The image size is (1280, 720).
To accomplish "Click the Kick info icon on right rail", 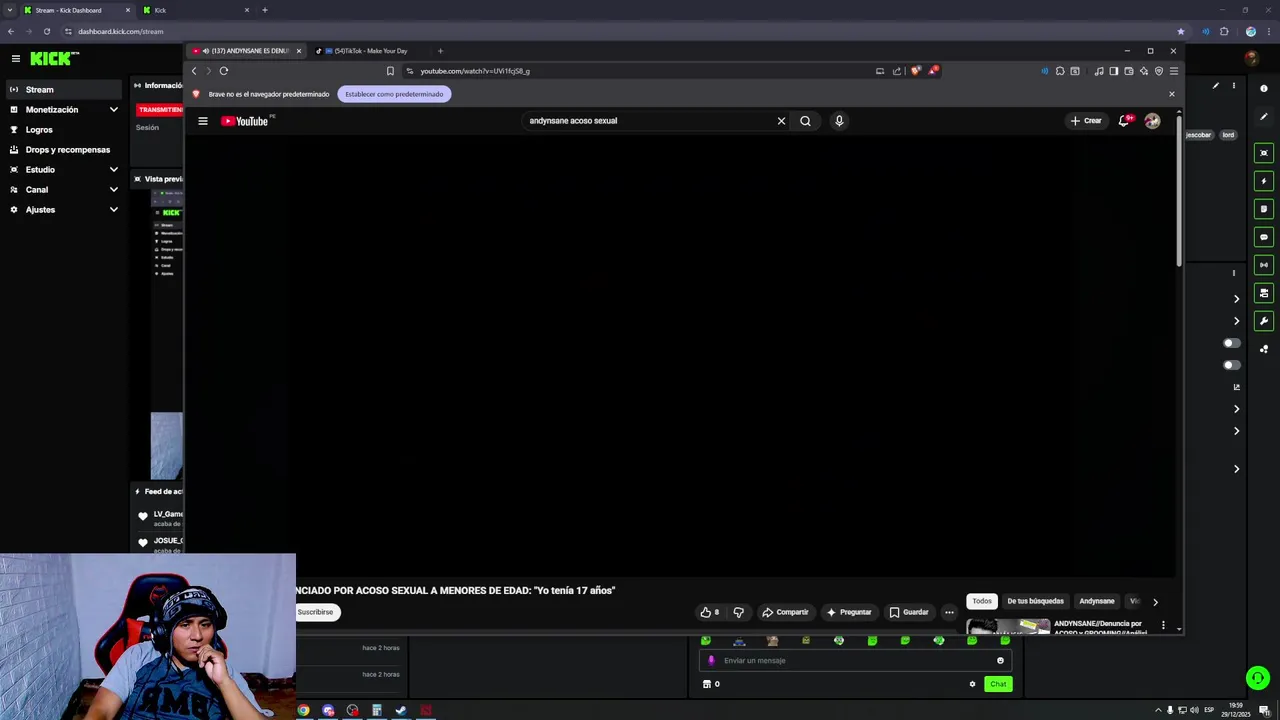I will [x=1264, y=89].
